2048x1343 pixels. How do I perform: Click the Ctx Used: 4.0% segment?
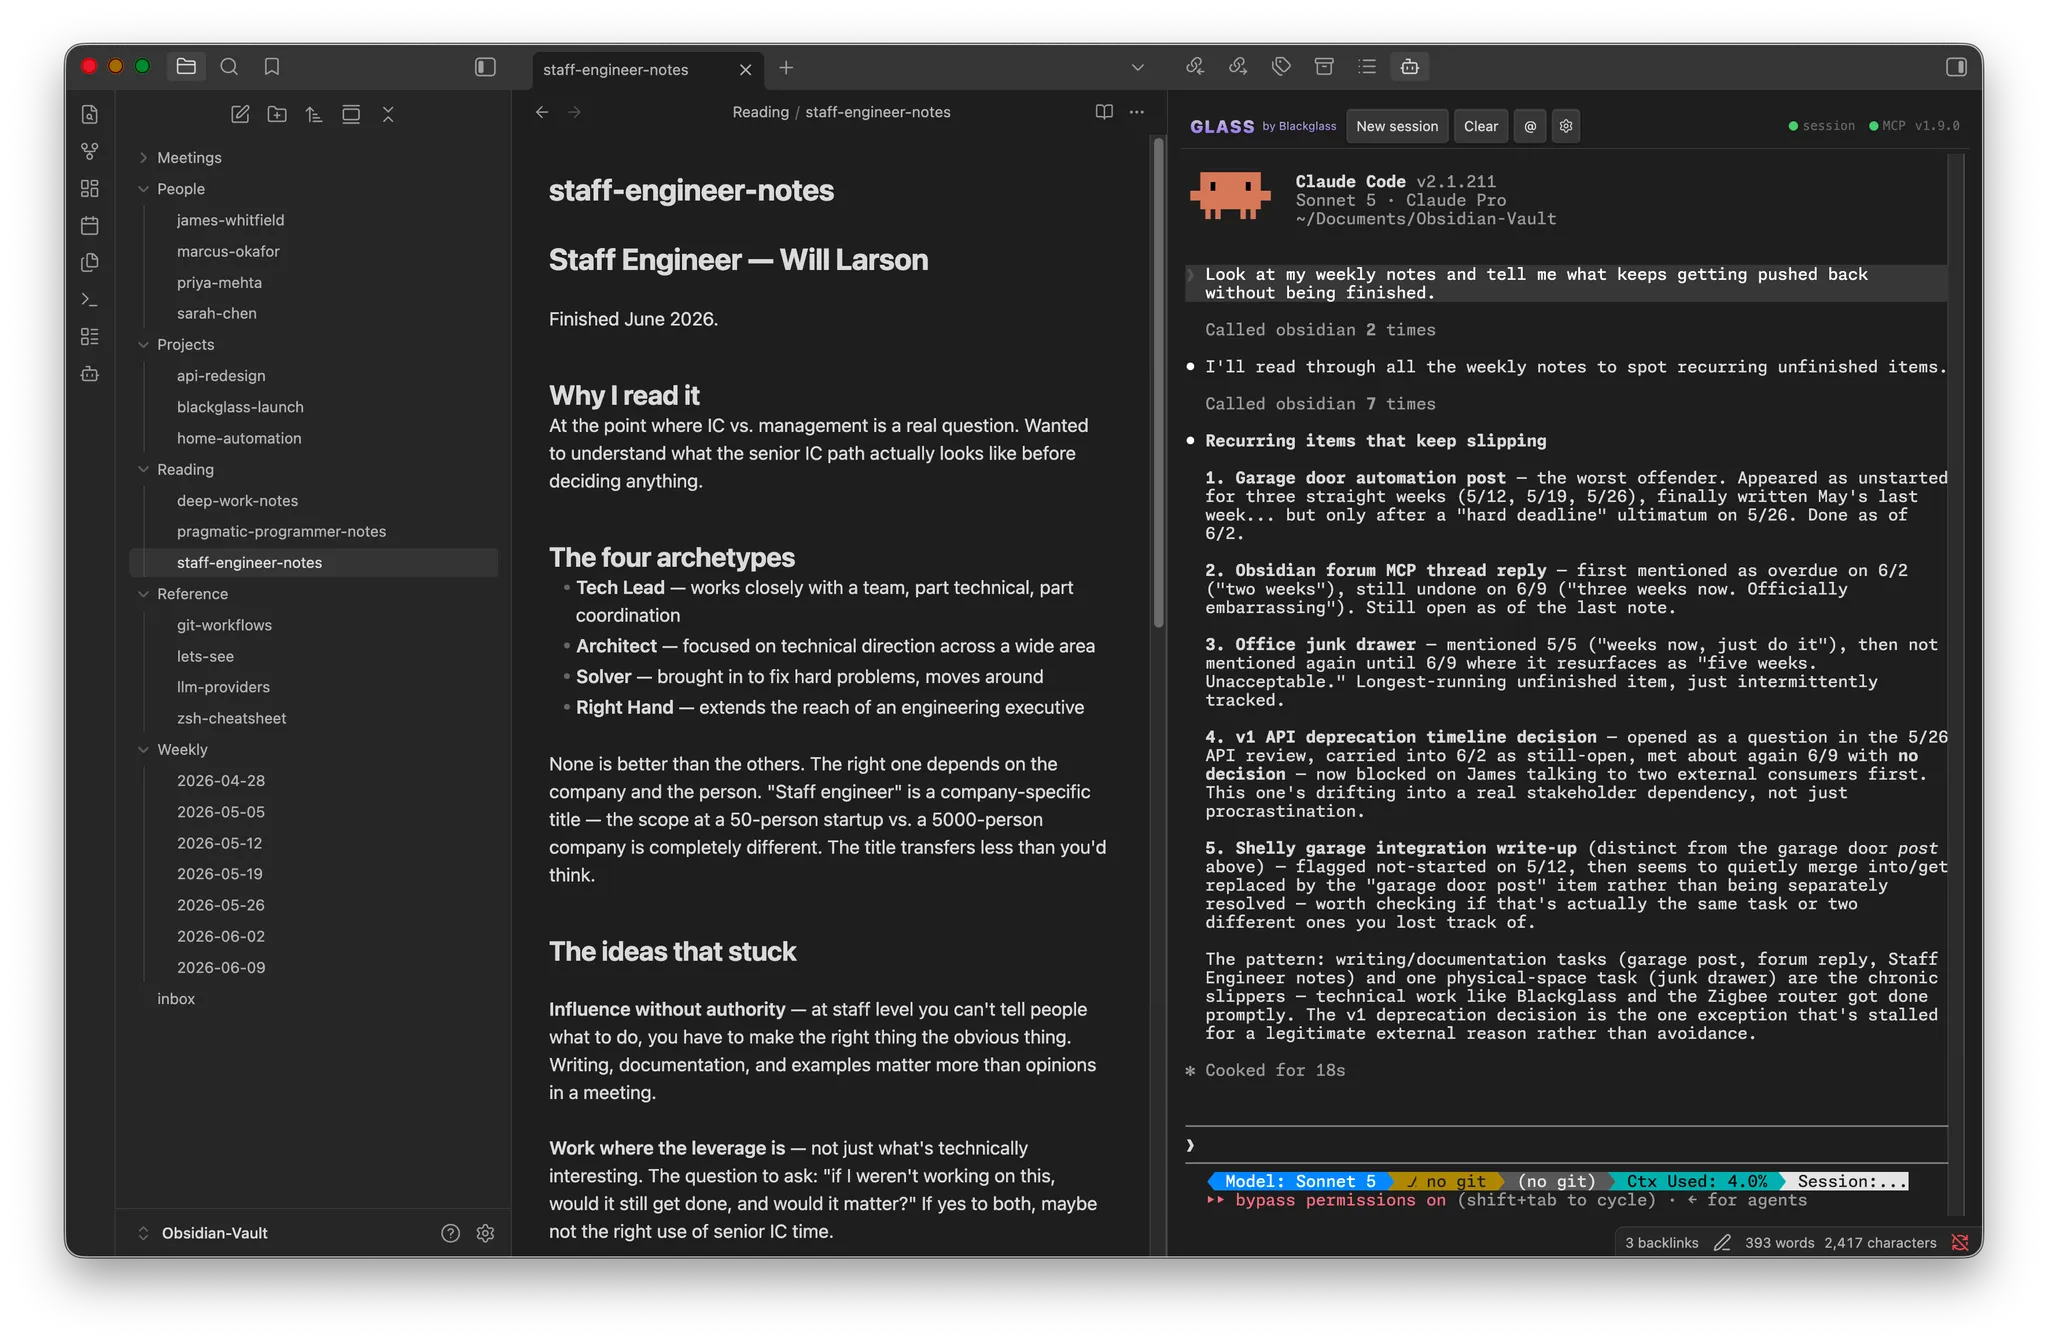pos(1697,1181)
